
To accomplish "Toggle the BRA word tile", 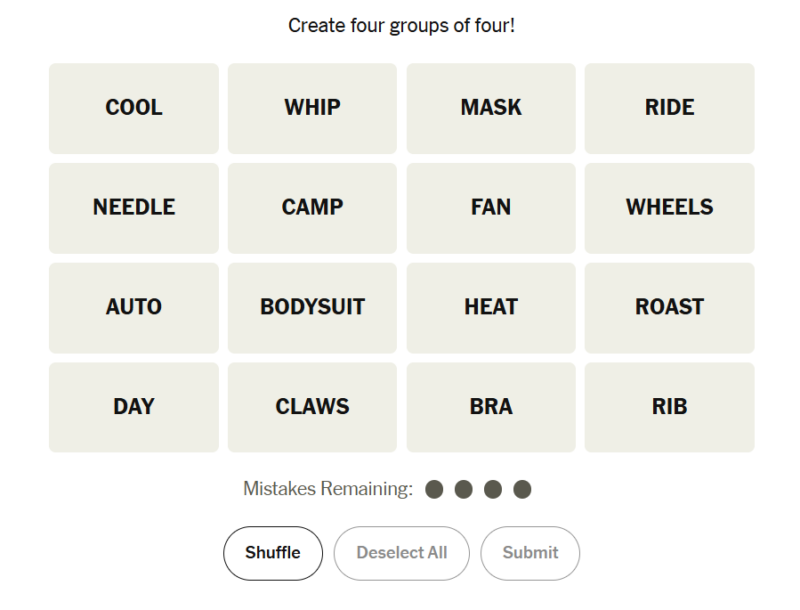I will tap(491, 407).
